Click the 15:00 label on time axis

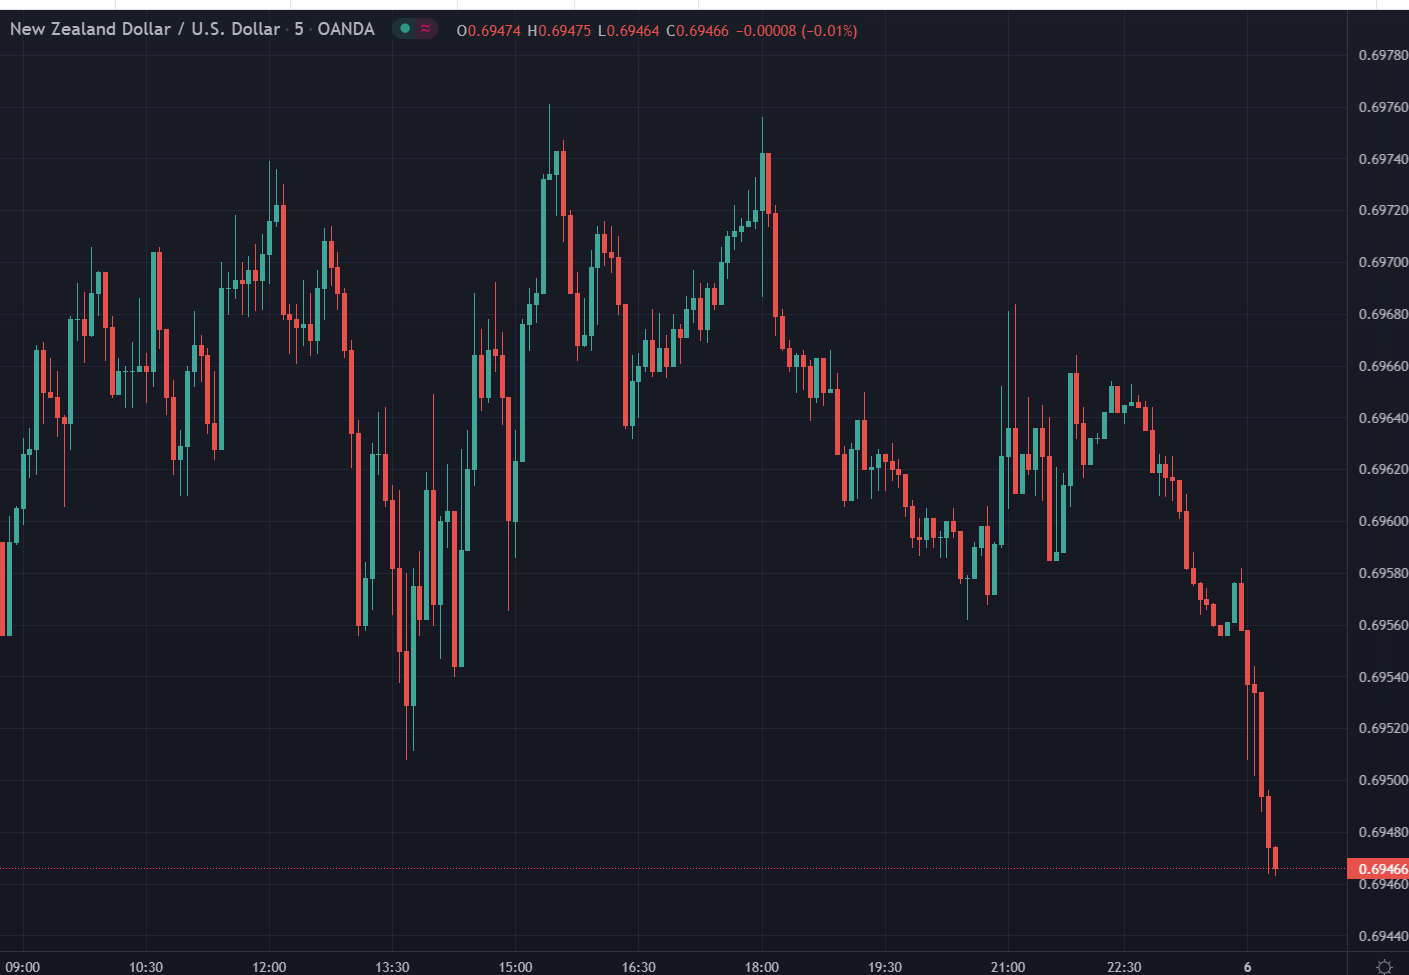tap(515, 967)
